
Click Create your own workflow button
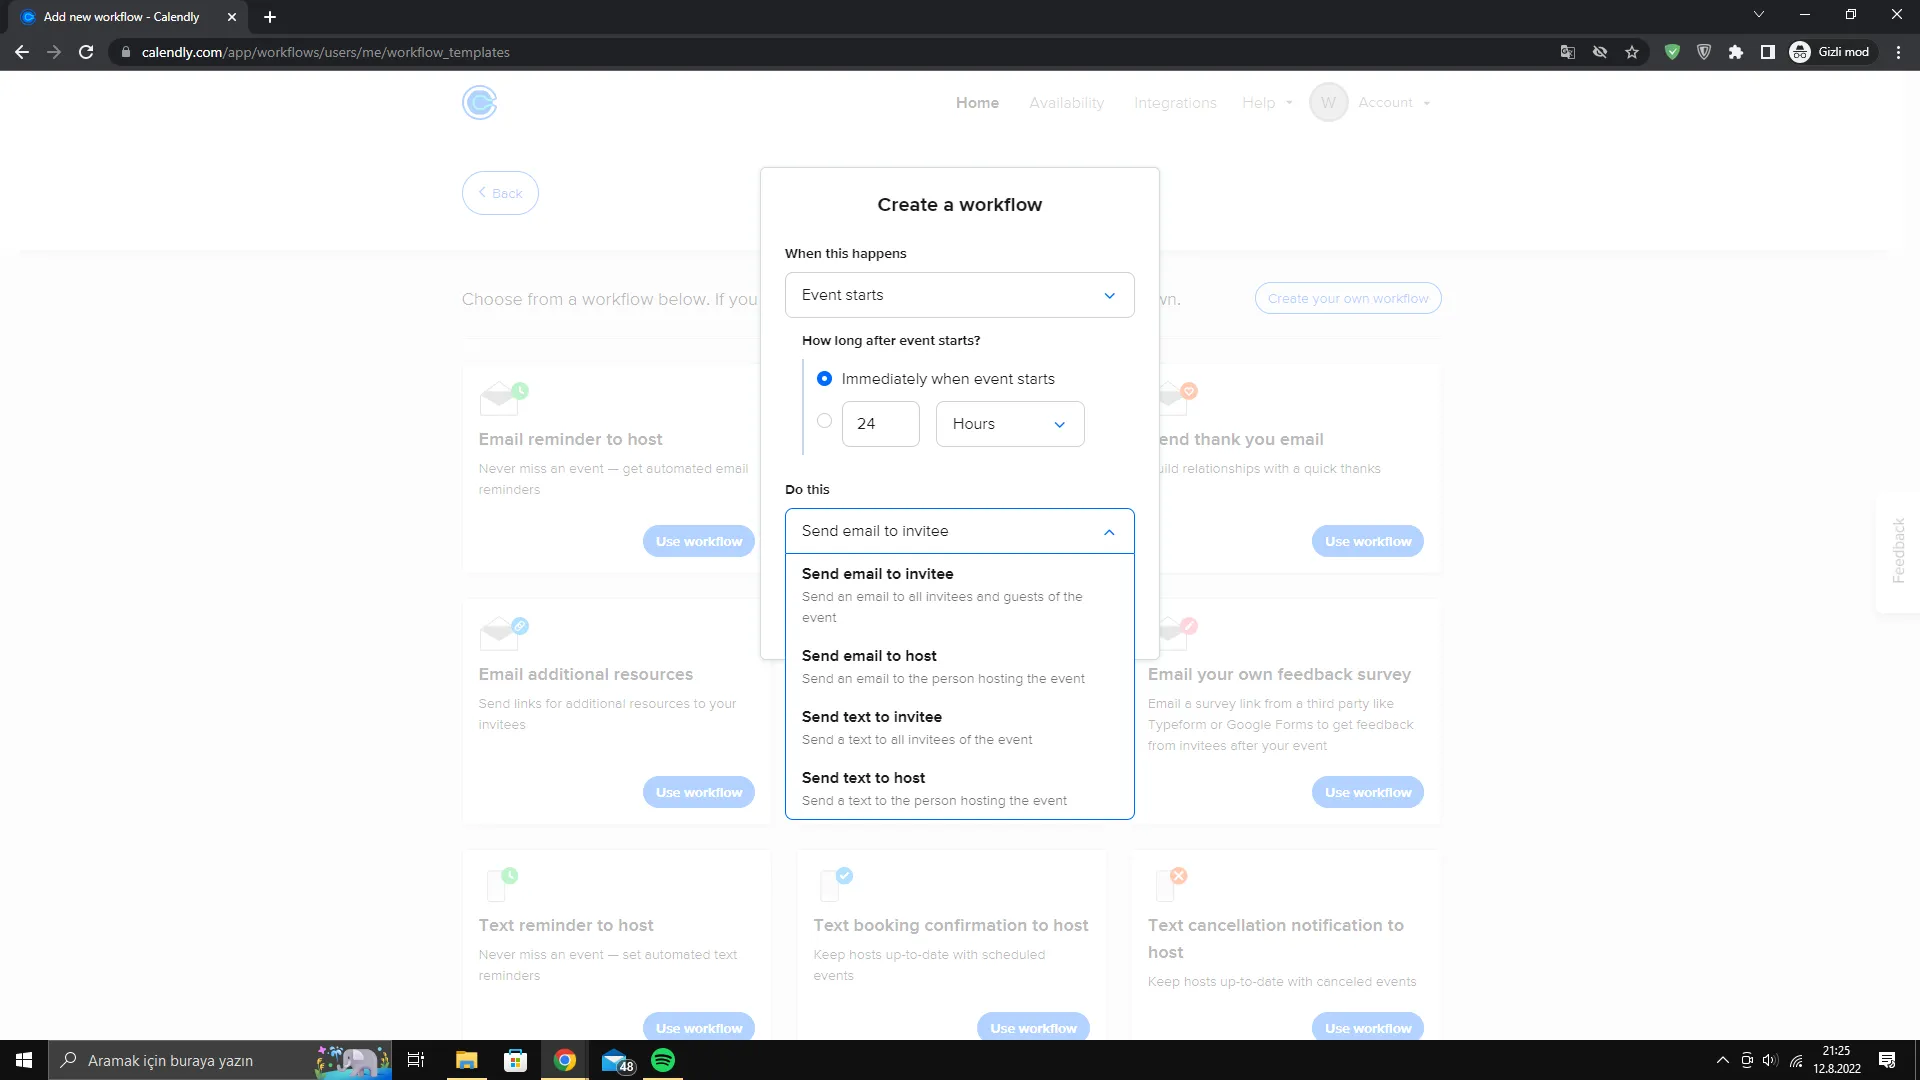click(1347, 298)
